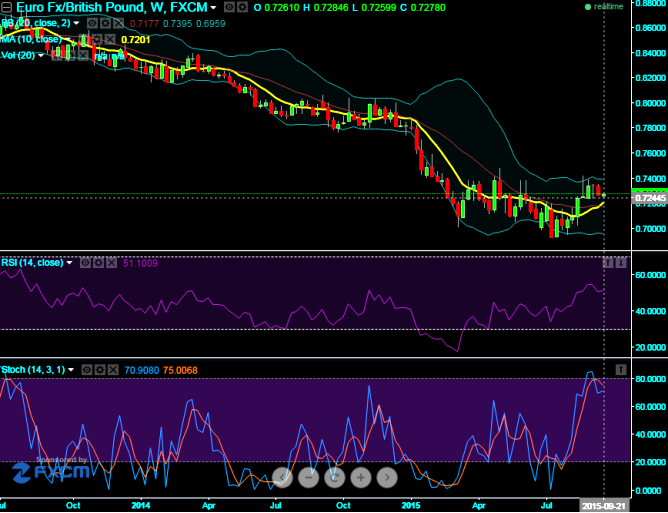
Task: Toggle main series visibility eye icon
Action: 229,7
